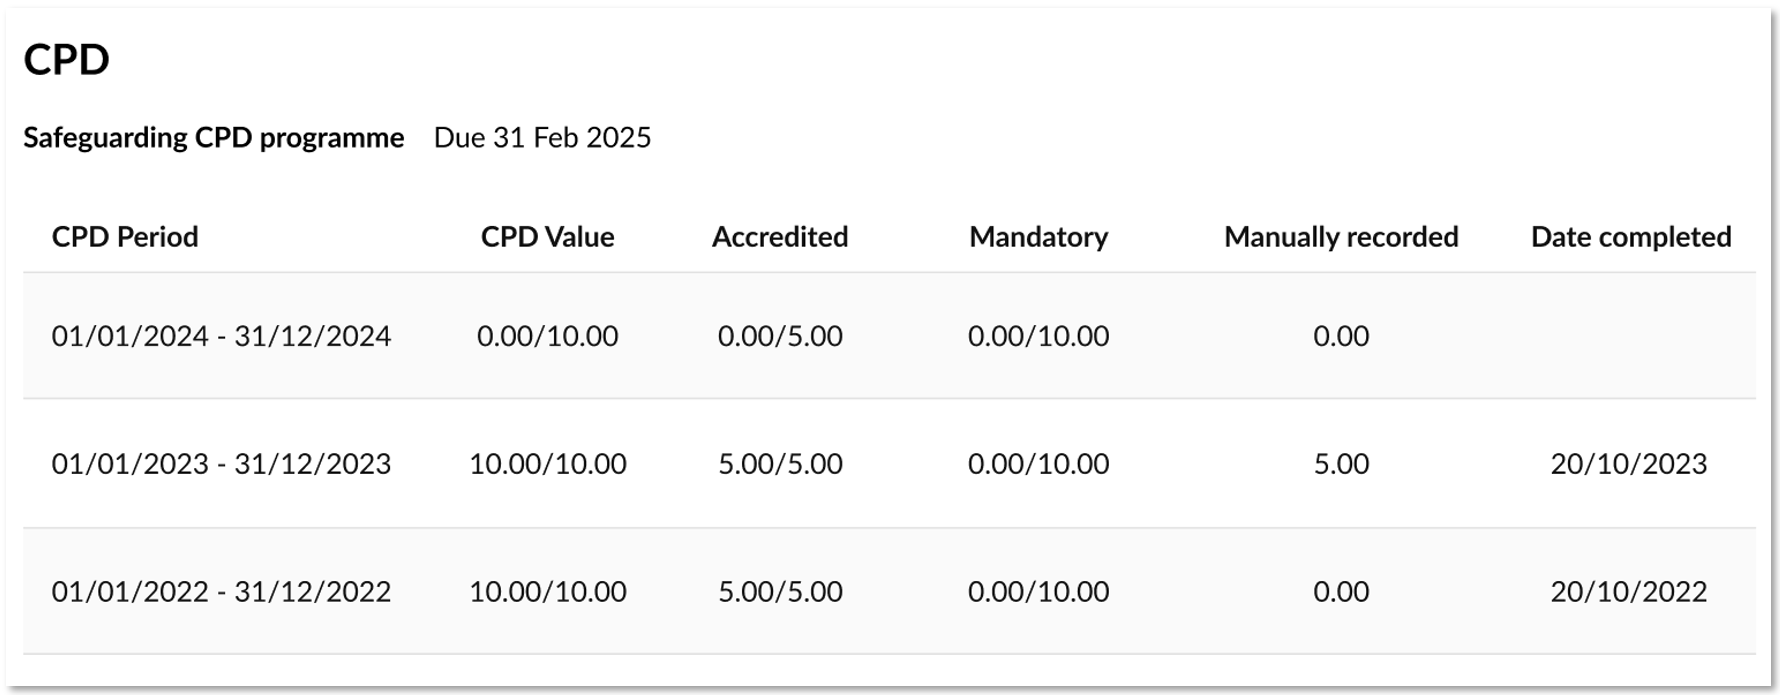1780x695 pixels.
Task: Click the Mandatory column header
Action: [1039, 237]
